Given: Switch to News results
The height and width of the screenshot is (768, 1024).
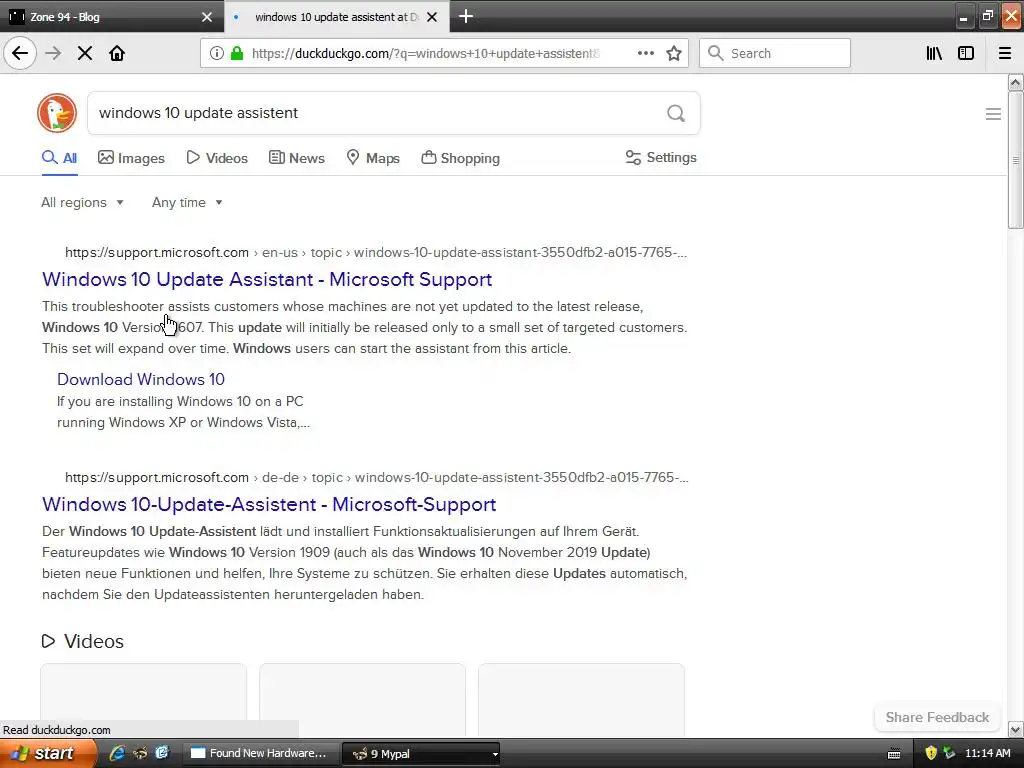Looking at the screenshot, I should [296, 158].
